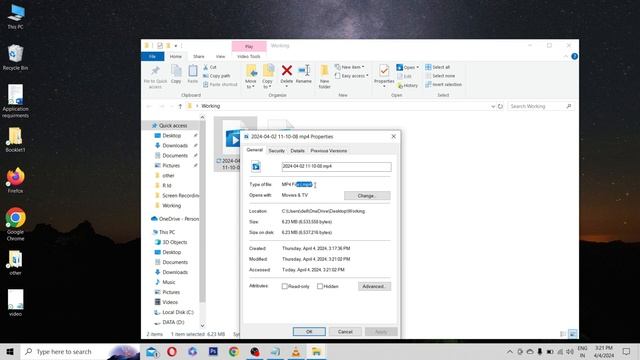The image size is (640, 360).
Task: Select Local Disk (C:) in sidebar
Action: click(x=174, y=313)
